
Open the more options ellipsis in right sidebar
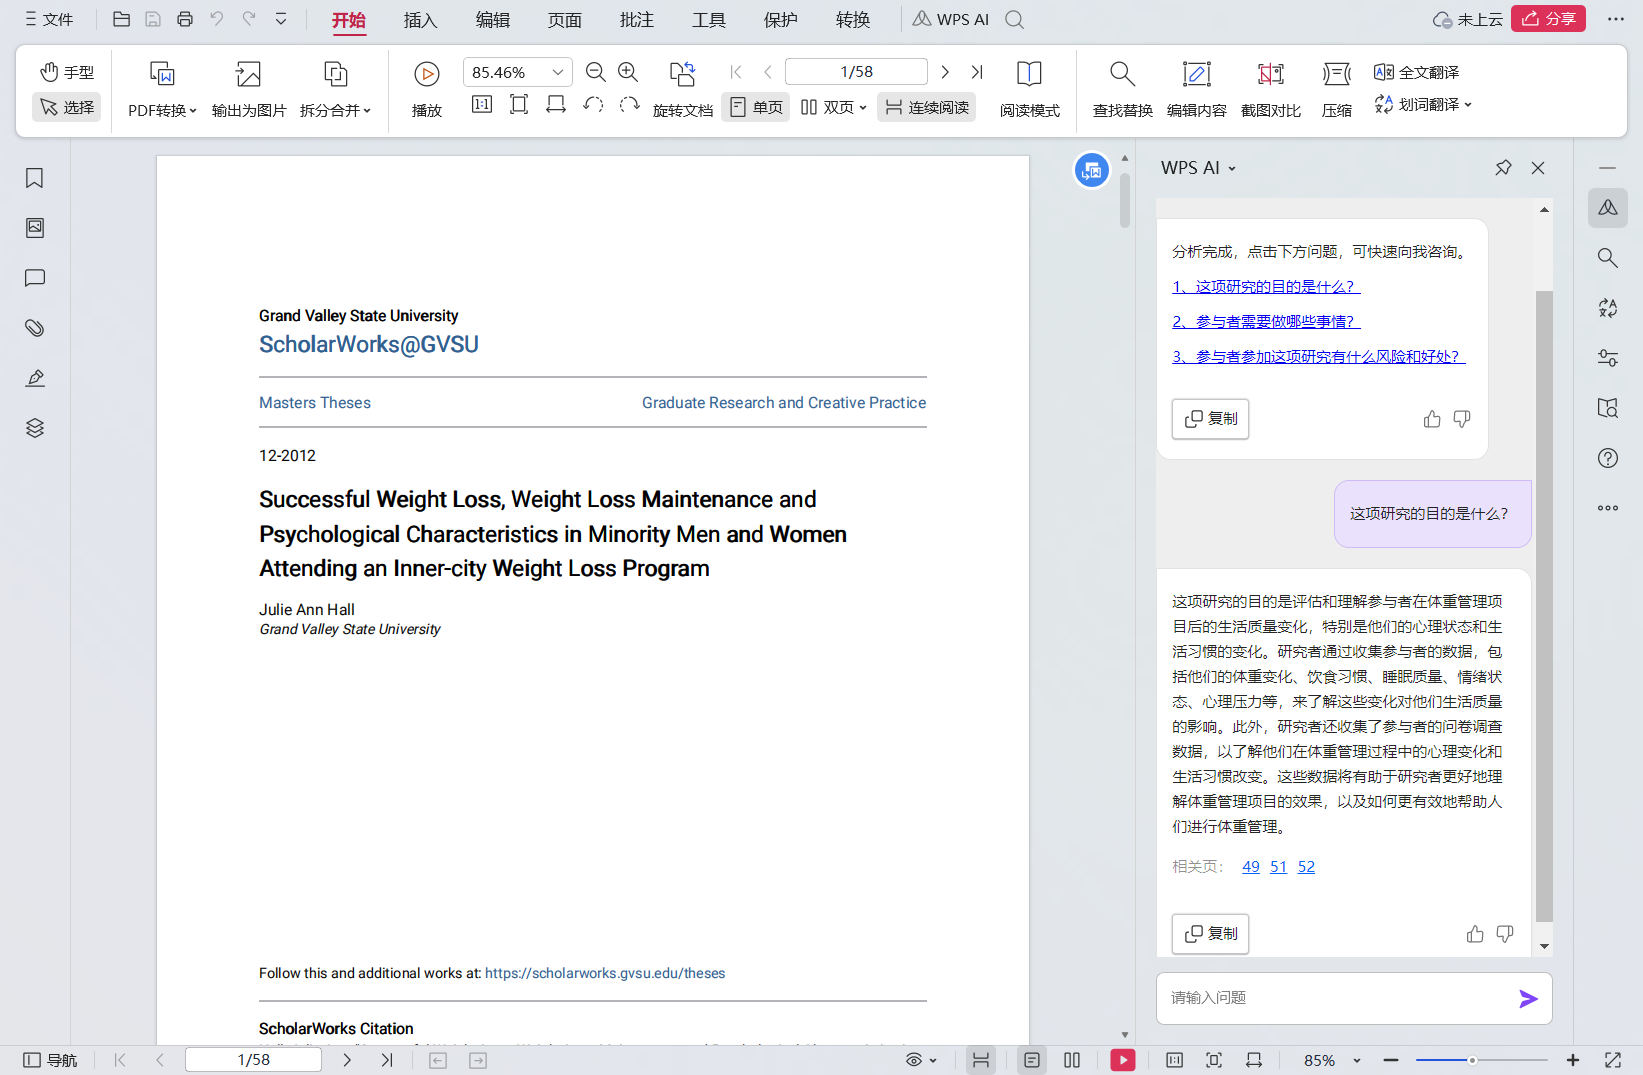tap(1608, 508)
